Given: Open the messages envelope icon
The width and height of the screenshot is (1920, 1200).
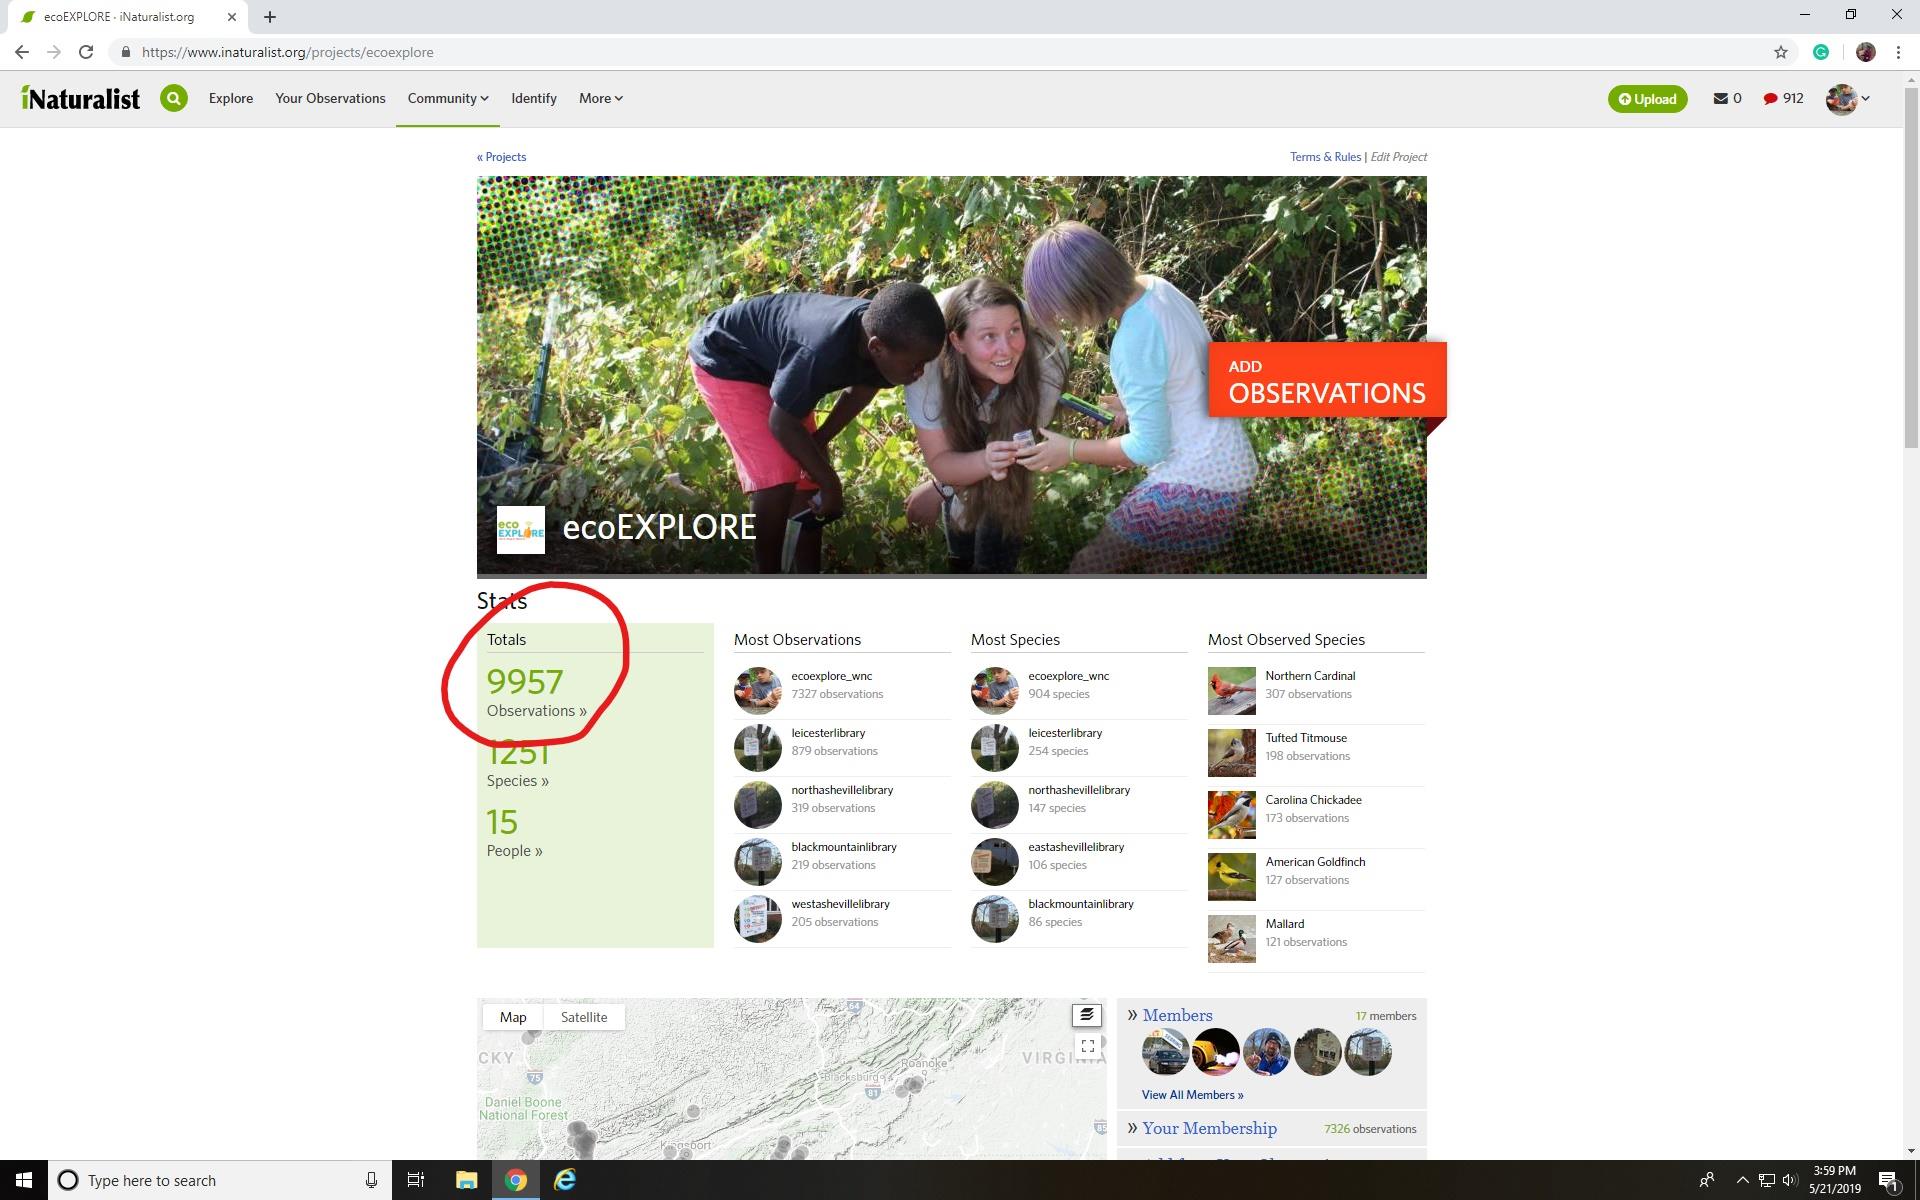Looking at the screenshot, I should pos(1720,98).
